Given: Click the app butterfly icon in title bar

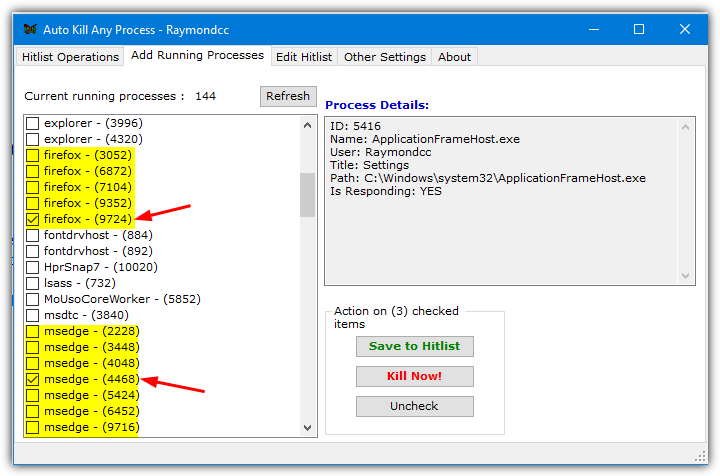Looking at the screenshot, I should (x=30, y=29).
